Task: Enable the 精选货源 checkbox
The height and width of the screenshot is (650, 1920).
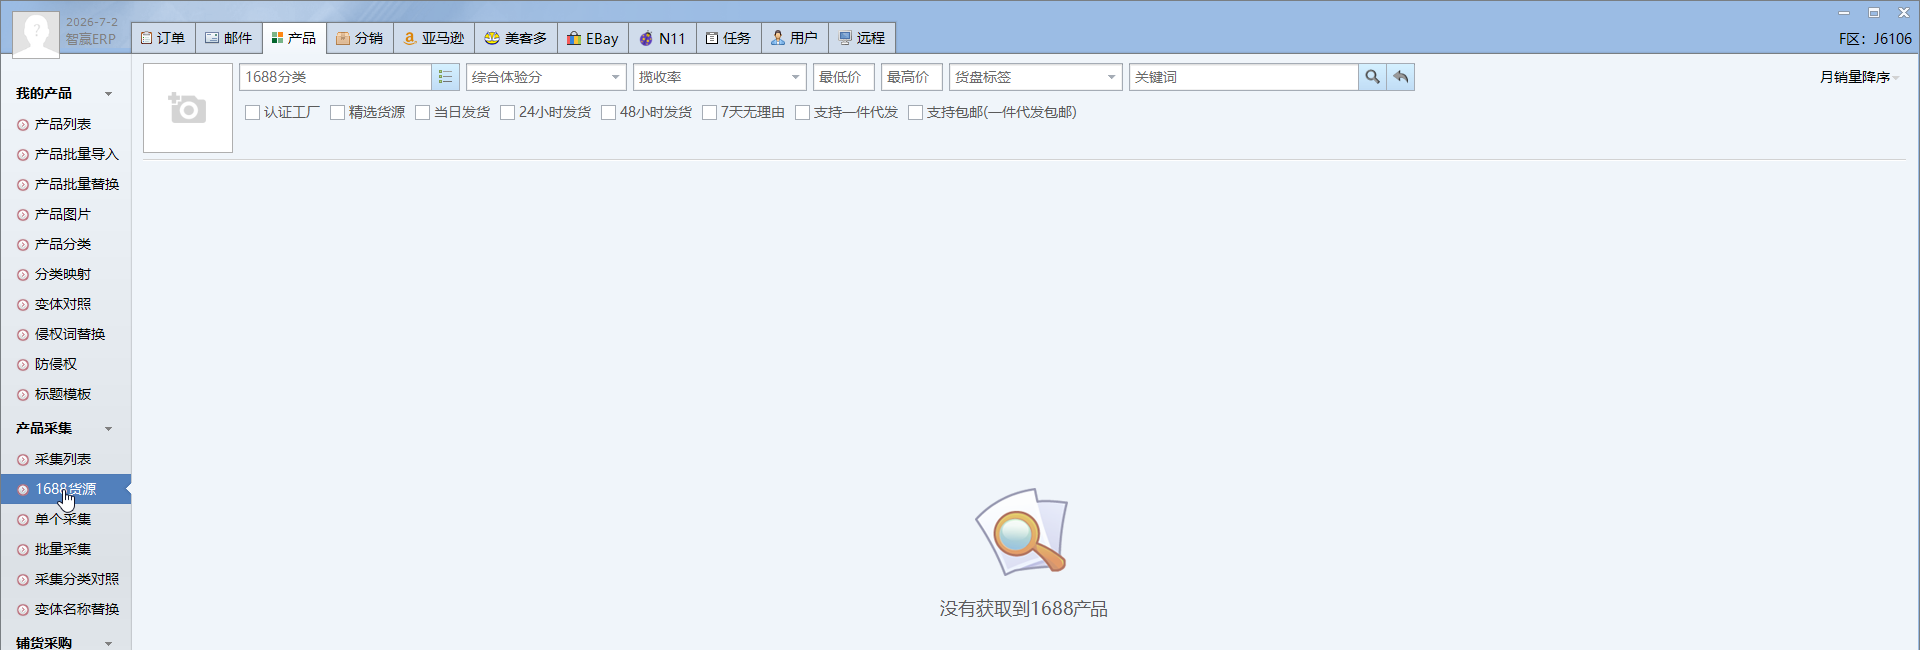Action: point(338,112)
